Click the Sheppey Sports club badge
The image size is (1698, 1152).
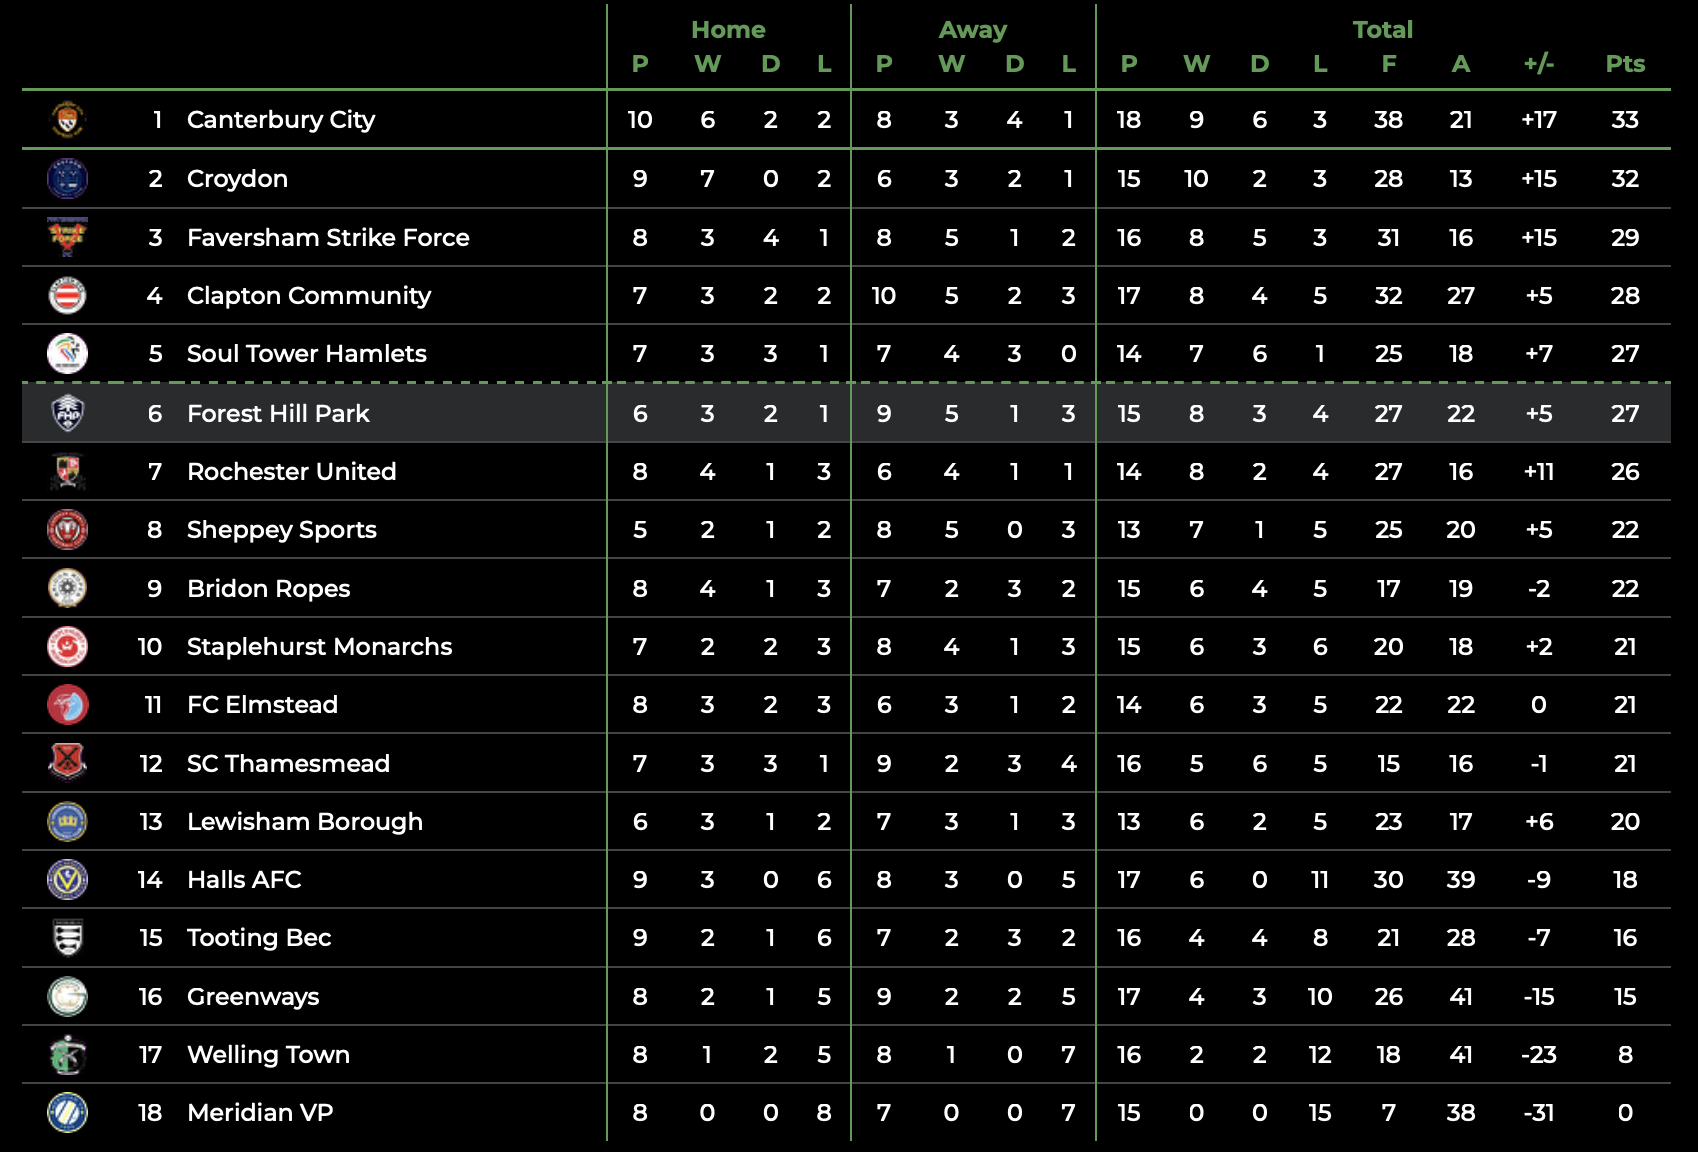[68, 529]
